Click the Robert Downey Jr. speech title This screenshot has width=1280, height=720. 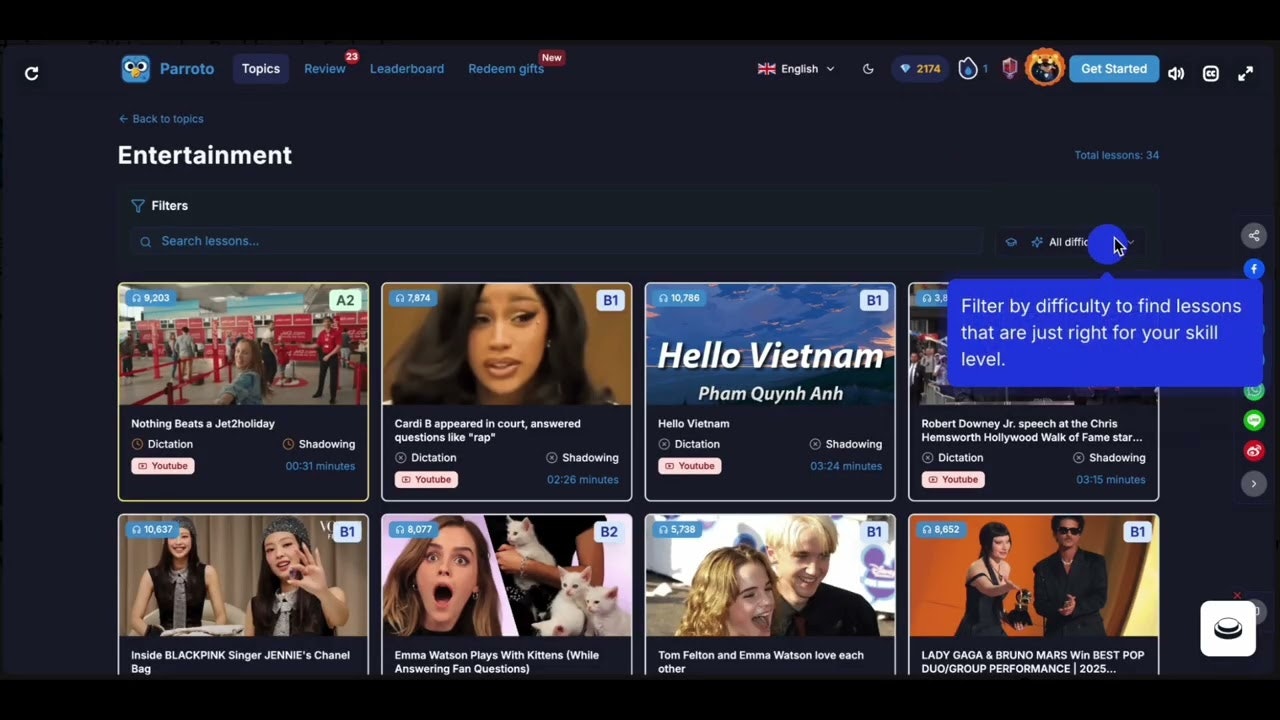tap(1031, 430)
